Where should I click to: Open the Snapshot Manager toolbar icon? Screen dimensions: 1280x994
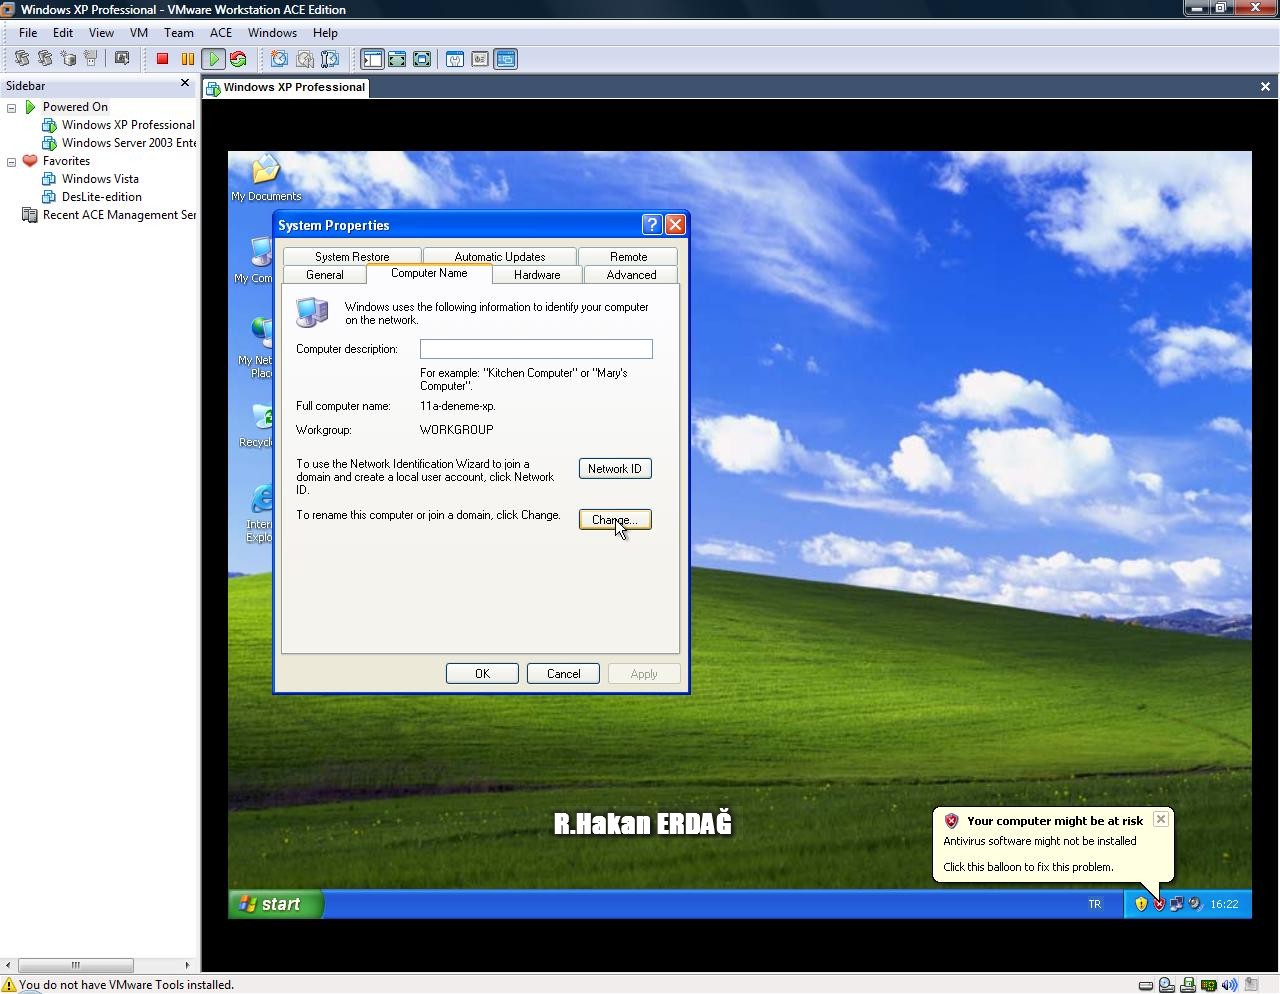(330, 59)
